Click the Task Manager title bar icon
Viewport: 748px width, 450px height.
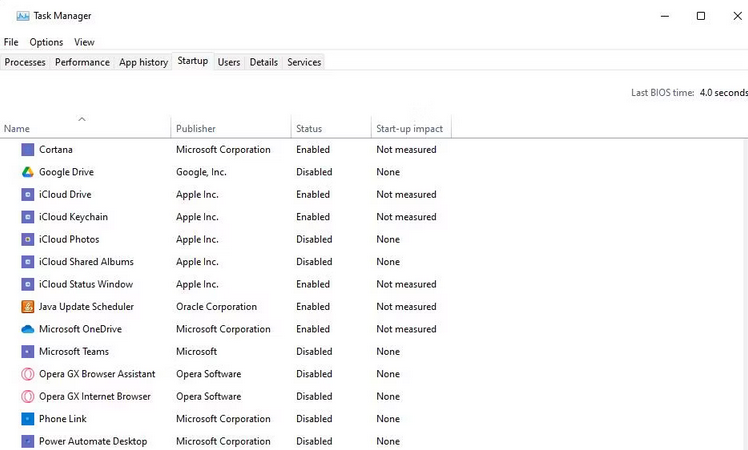click(x=22, y=16)
